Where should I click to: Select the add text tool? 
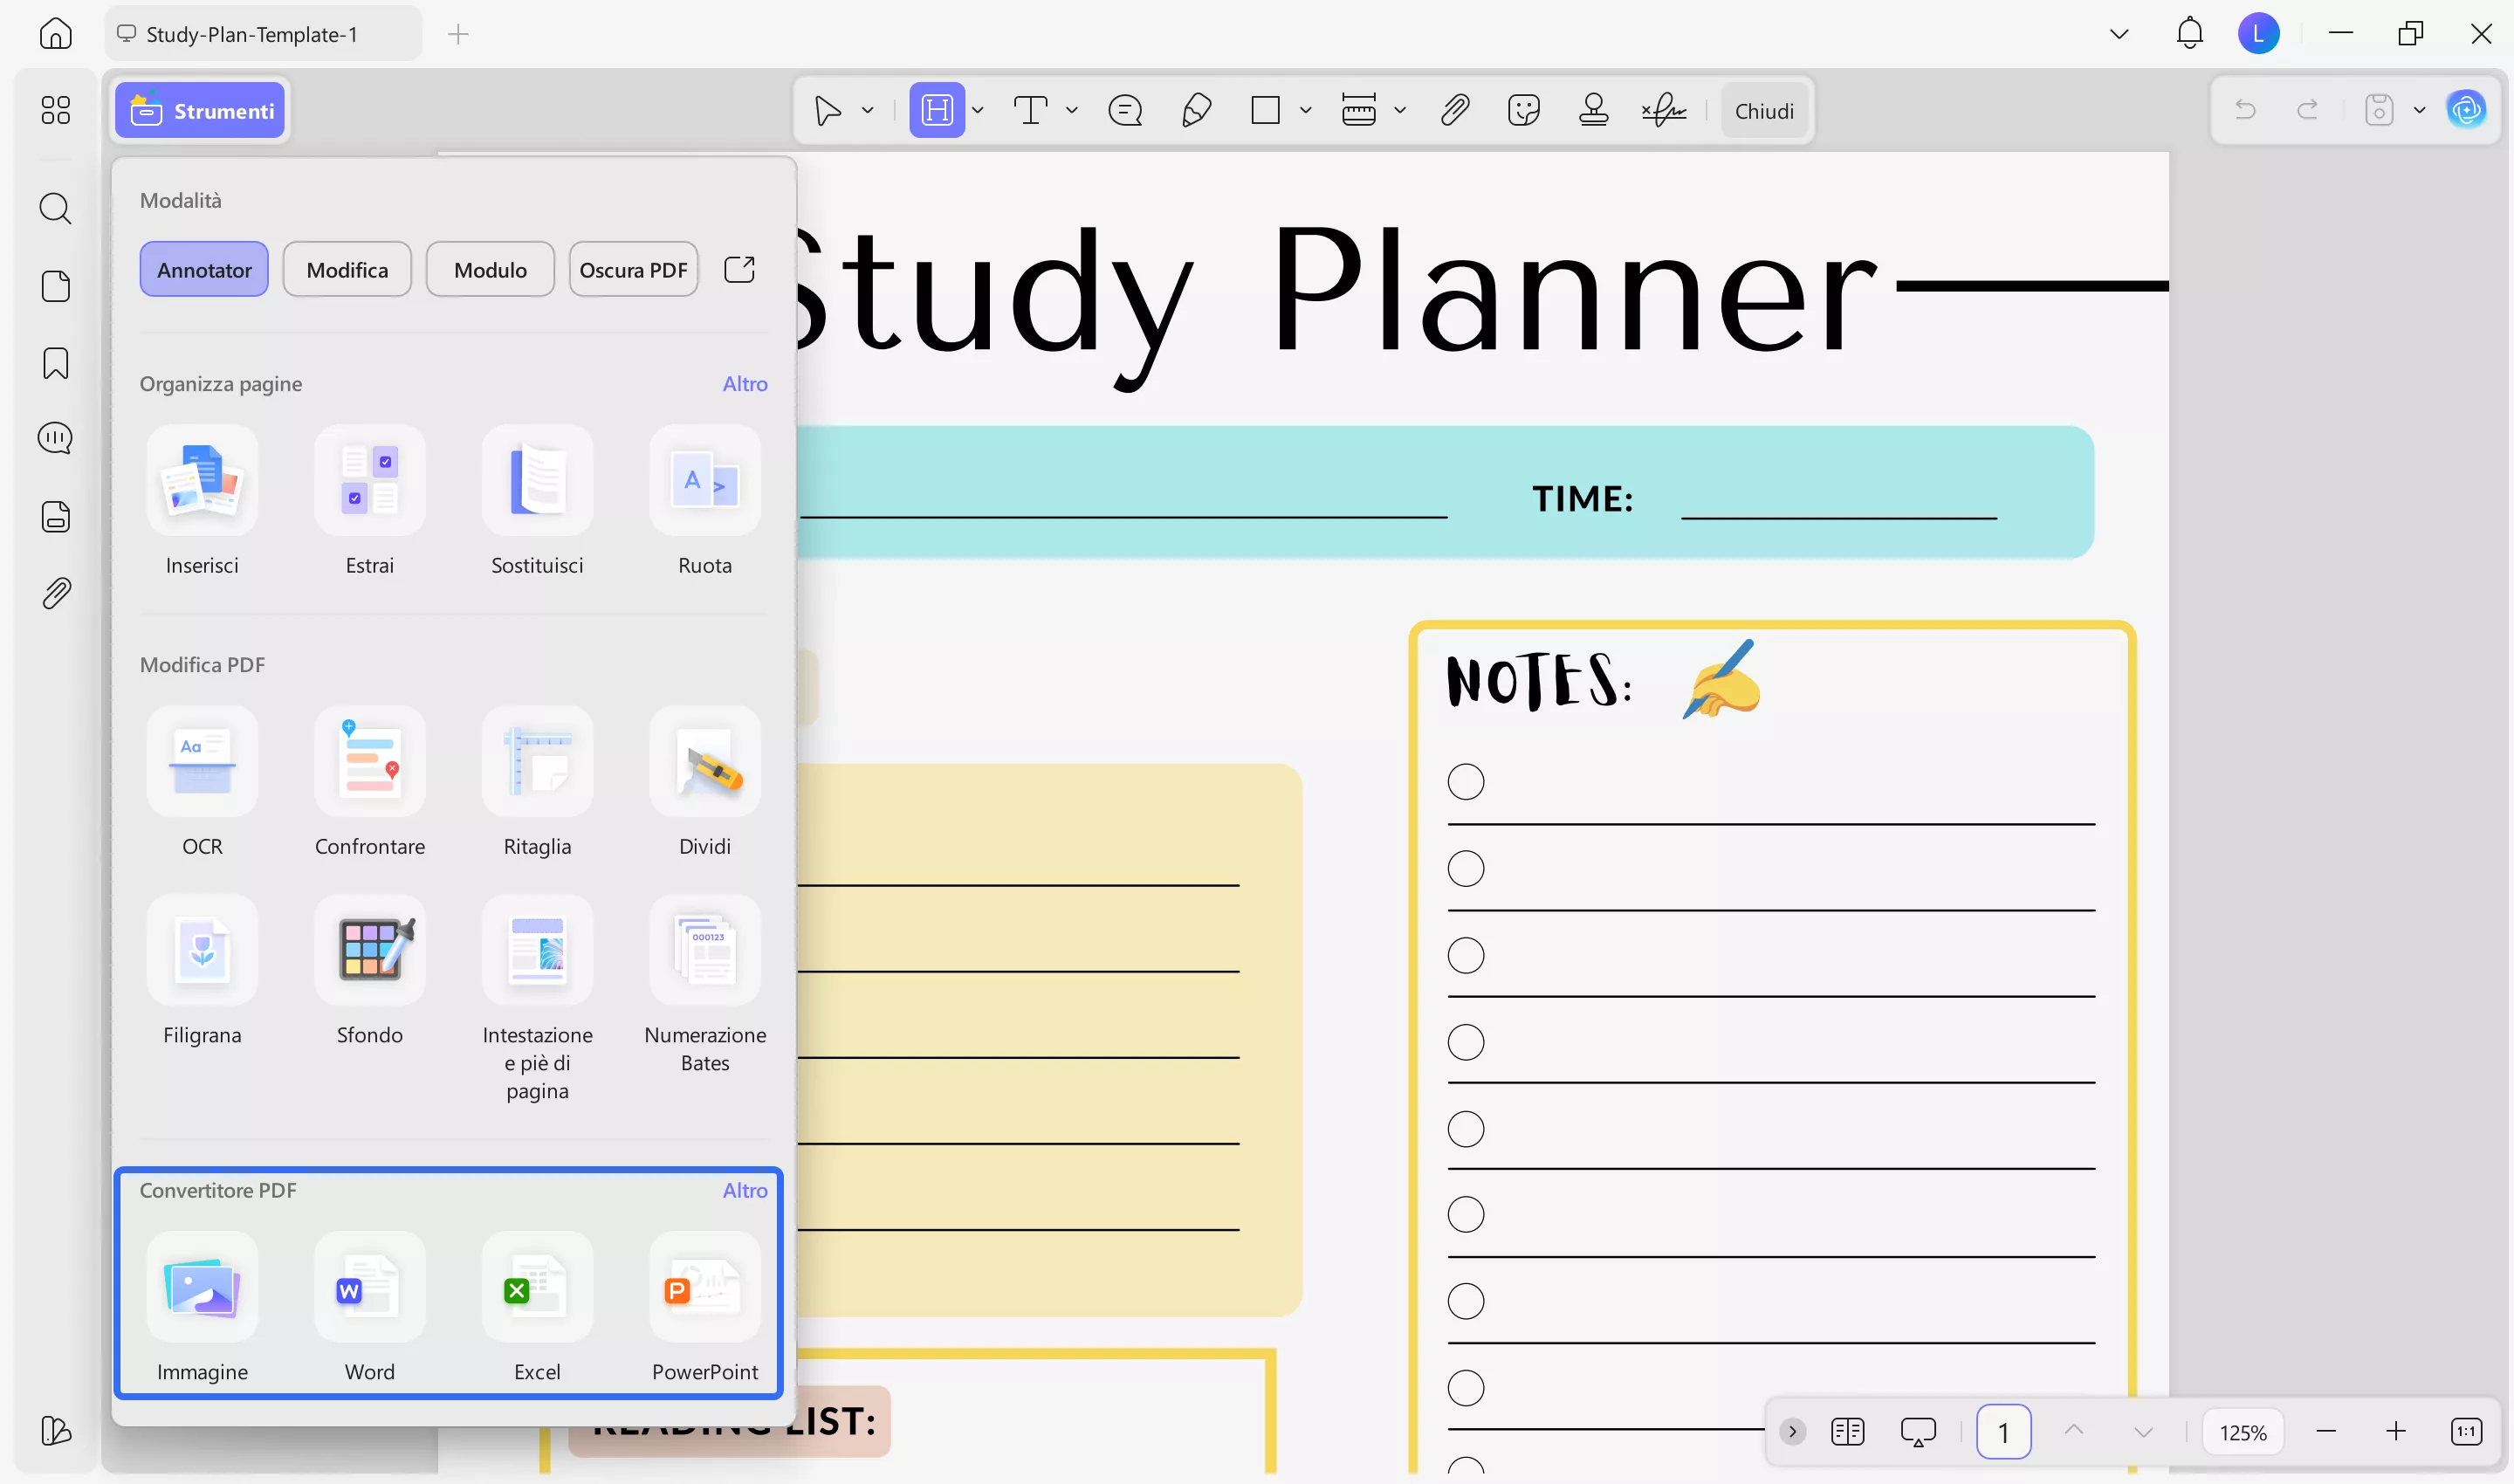click(x=1032, y=110)
